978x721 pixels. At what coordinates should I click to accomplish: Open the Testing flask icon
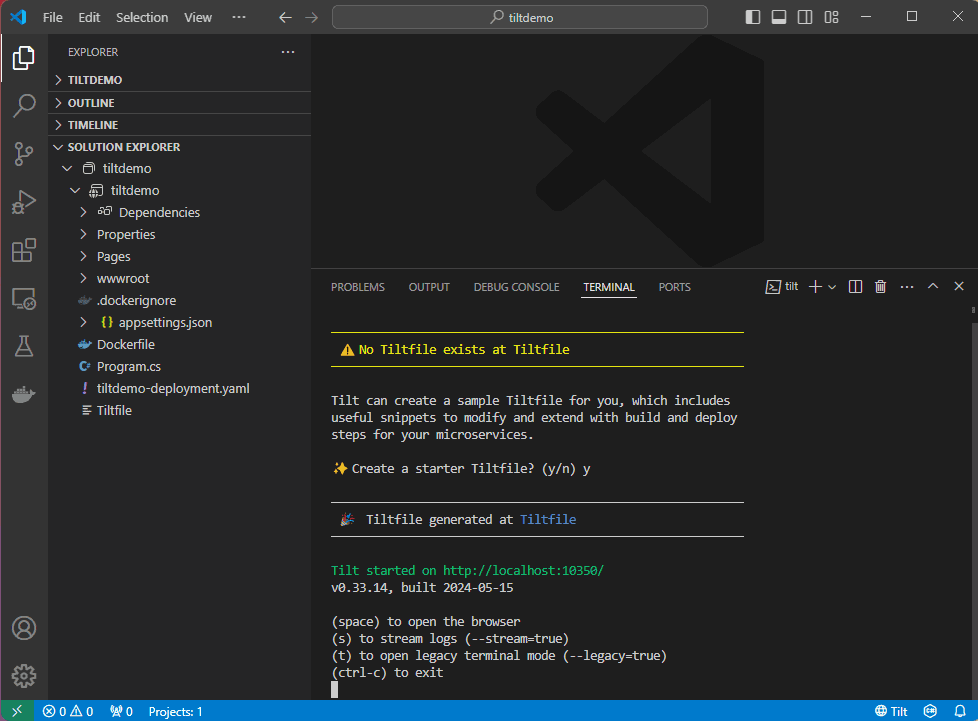click(24, 346)
